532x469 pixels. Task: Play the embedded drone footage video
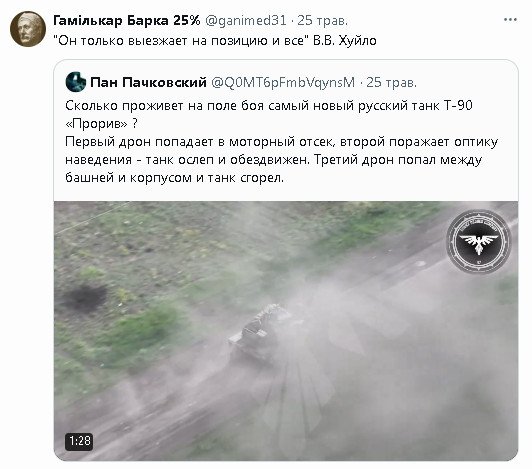(x=286, y=331)
